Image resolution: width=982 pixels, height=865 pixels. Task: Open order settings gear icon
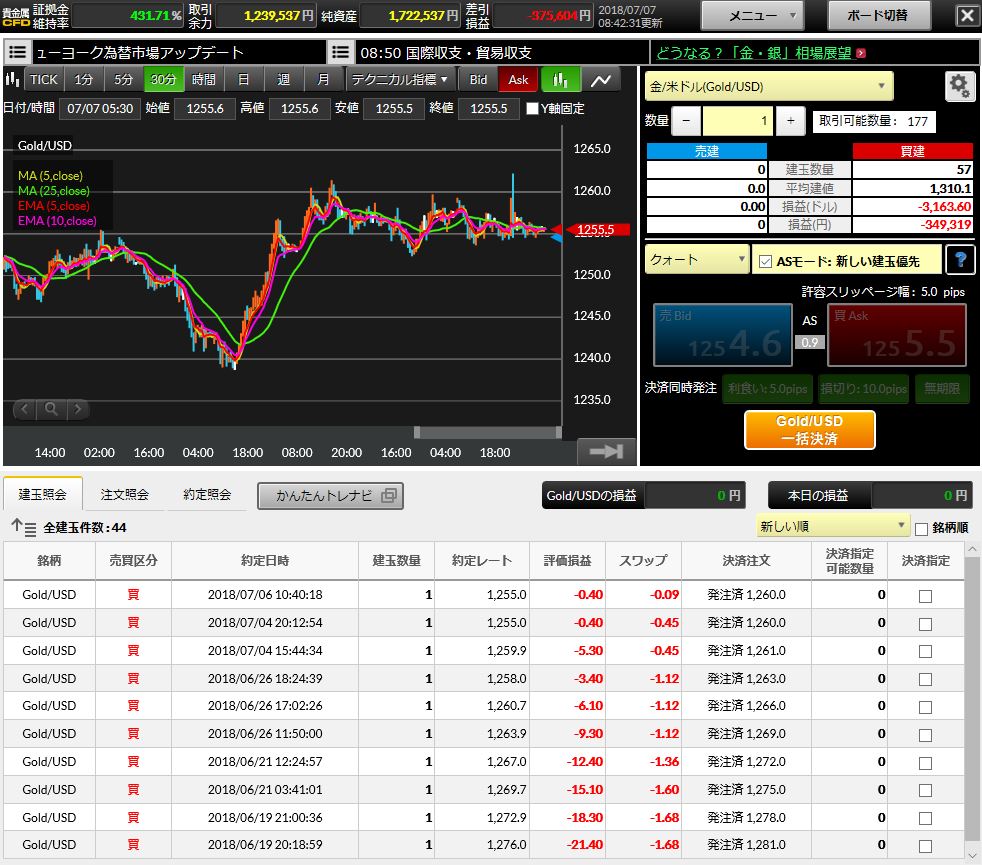coord(959,86)
